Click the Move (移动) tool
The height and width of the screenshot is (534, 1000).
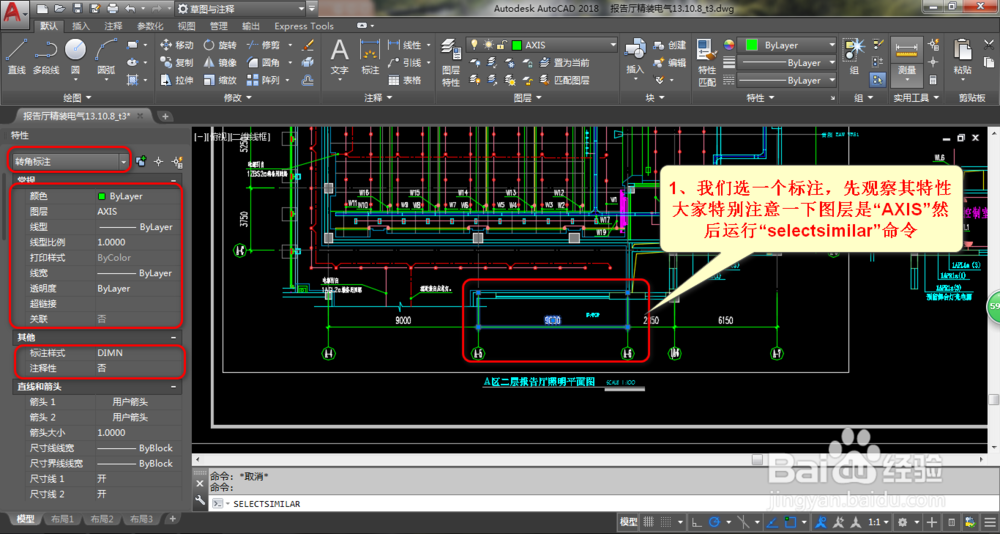(177, 45)
